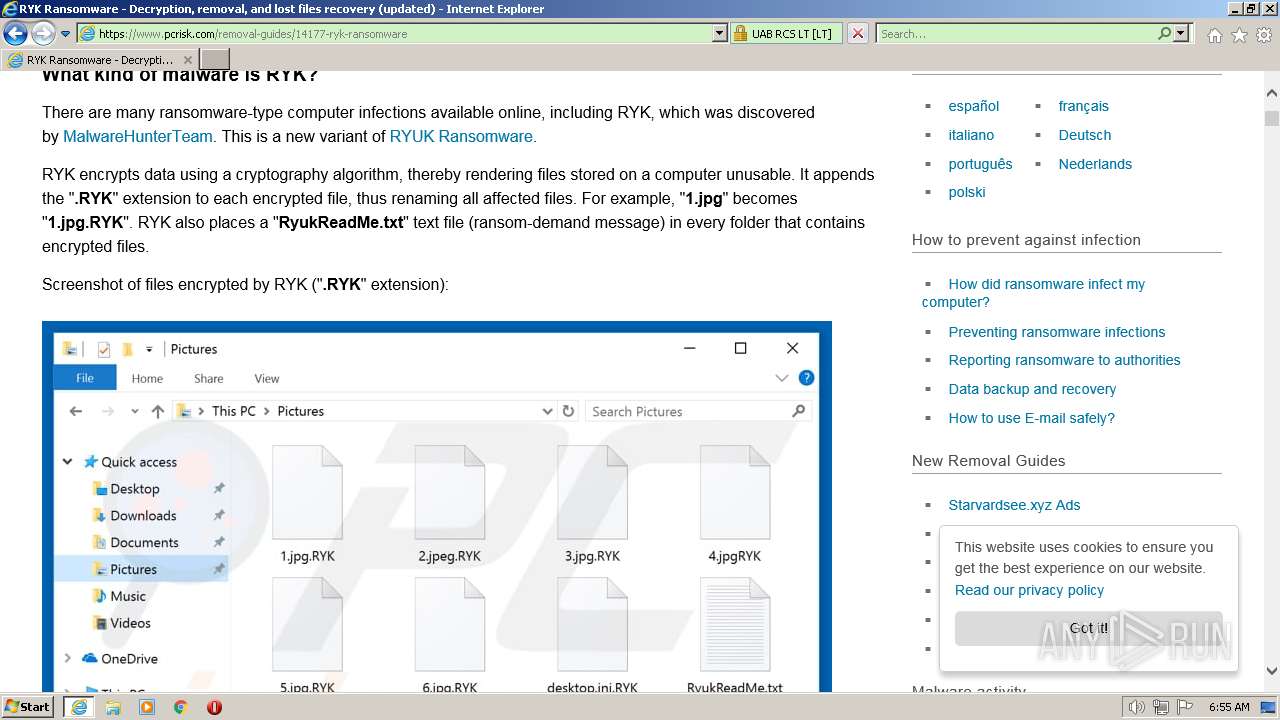Switch language to Nederlands
Viewport: 1280px width, 720px height.
(x=1095, y=164)
